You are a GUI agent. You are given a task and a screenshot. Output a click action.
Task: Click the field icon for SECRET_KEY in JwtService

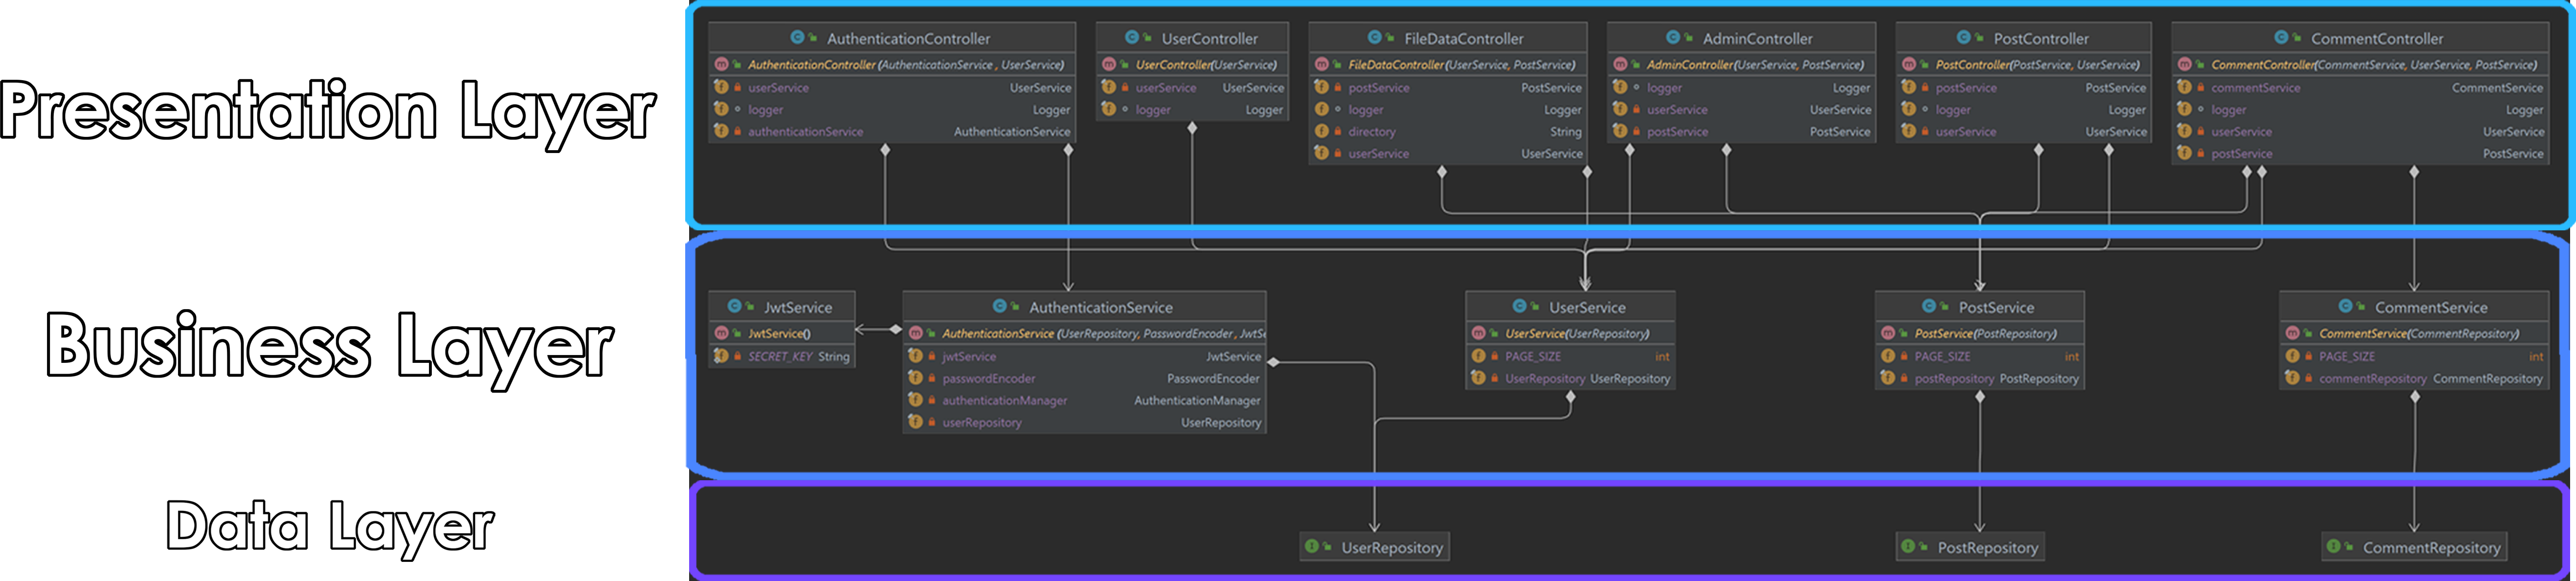[x=721, y=356]
